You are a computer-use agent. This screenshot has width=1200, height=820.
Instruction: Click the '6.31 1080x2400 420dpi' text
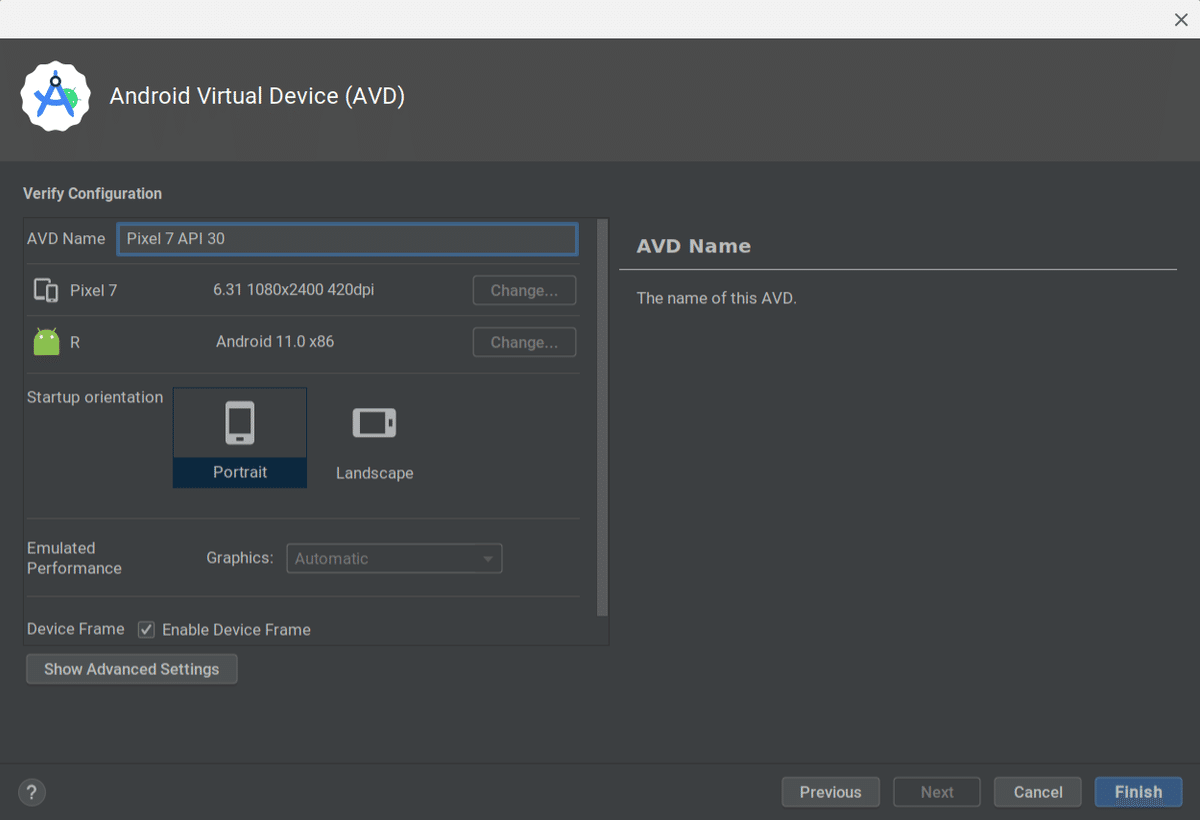click(294, 289)
